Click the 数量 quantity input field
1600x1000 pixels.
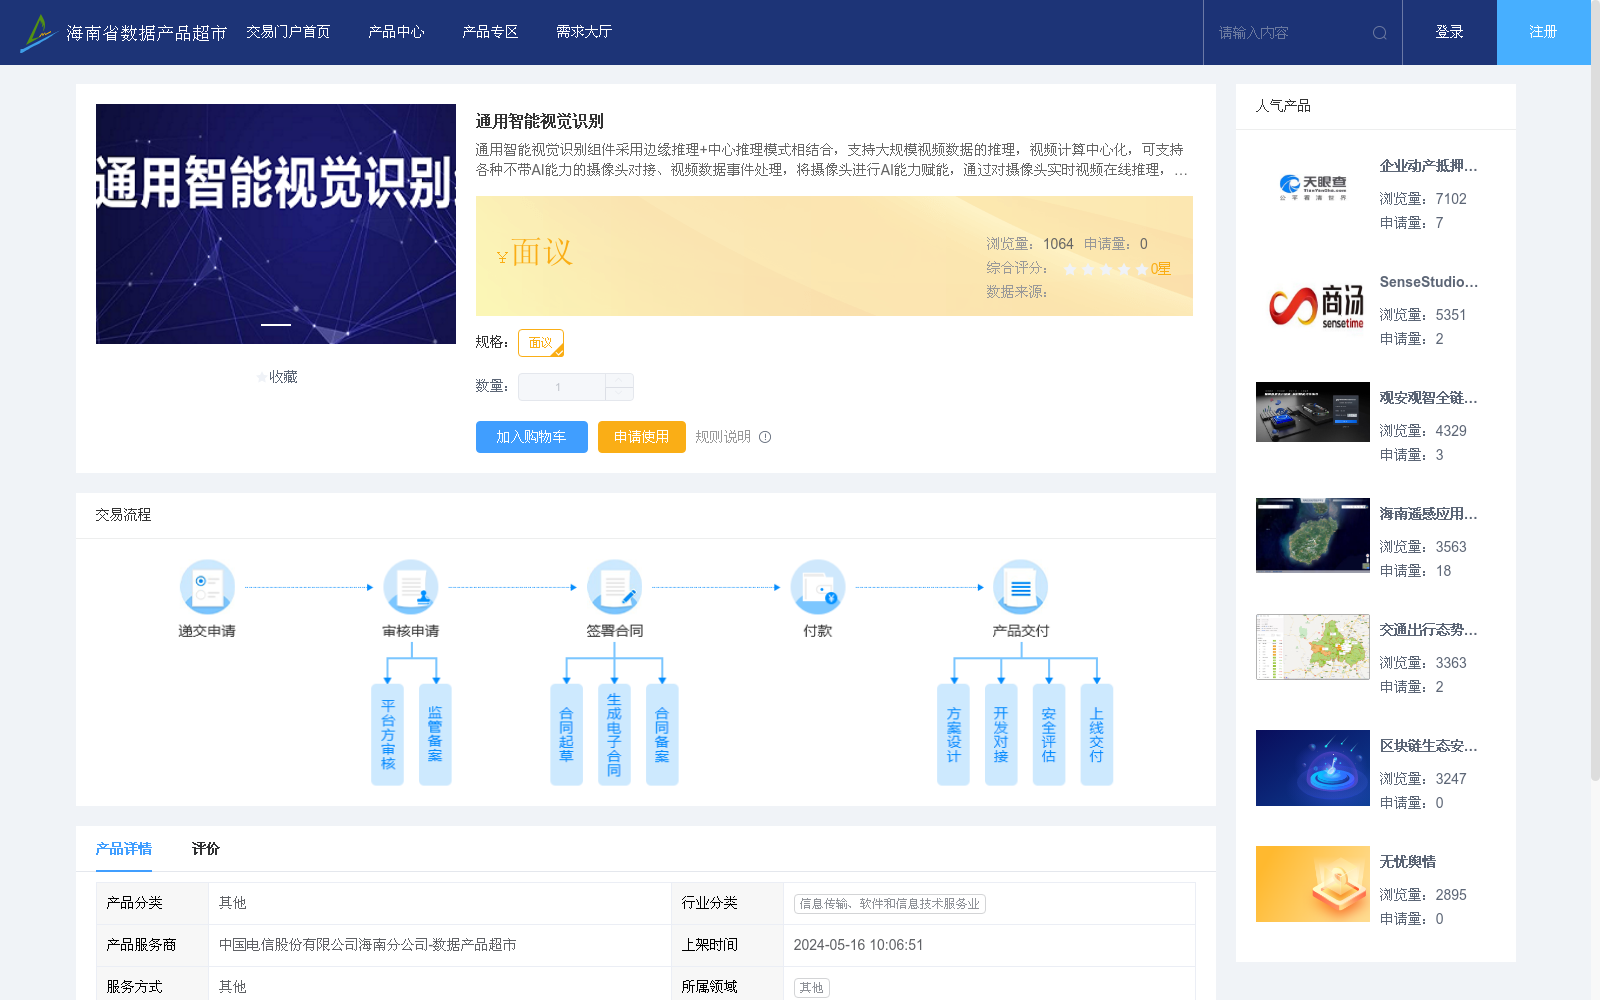(562, 387)
